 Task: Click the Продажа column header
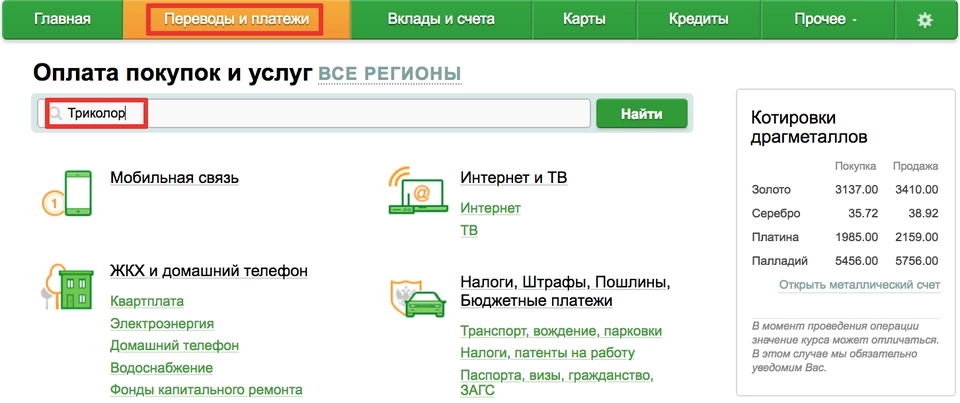(915, 167)
